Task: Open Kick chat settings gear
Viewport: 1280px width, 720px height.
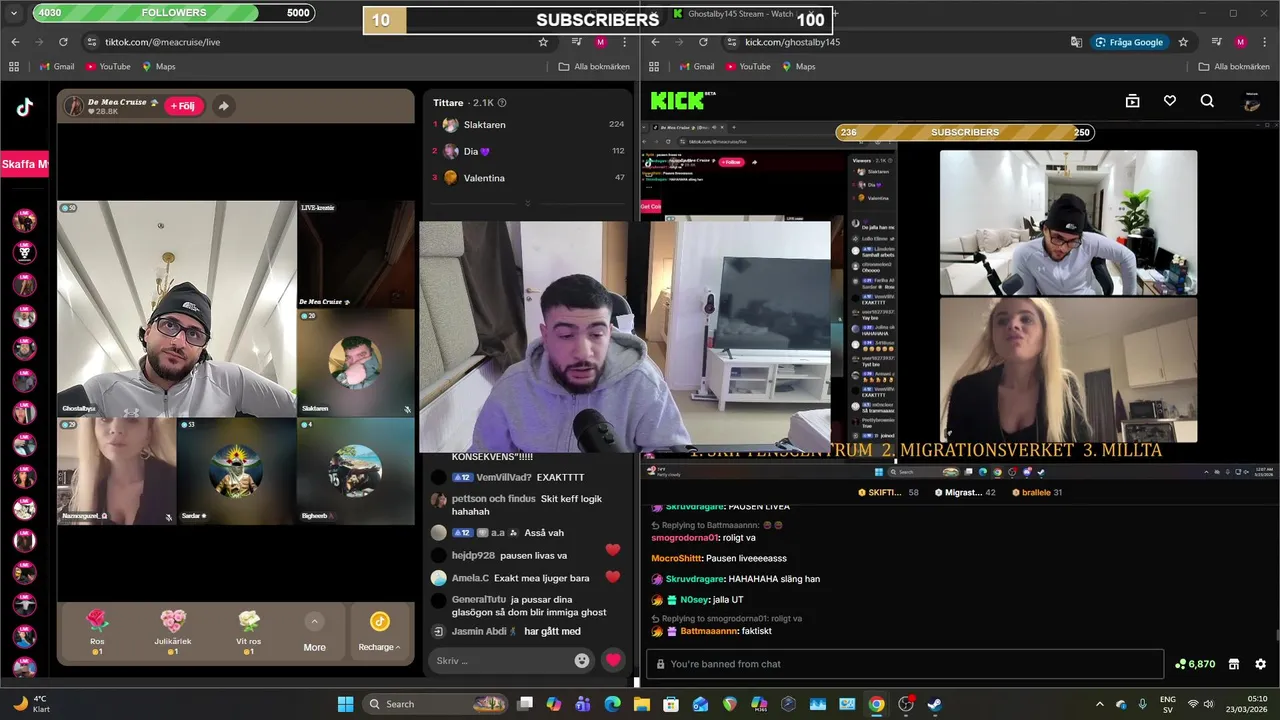Action: (1260, 664)
